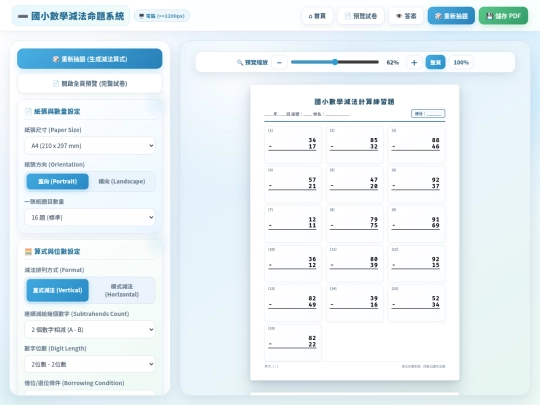
Task: Click worksheet problem 82 minus 22
Action: 293,343
